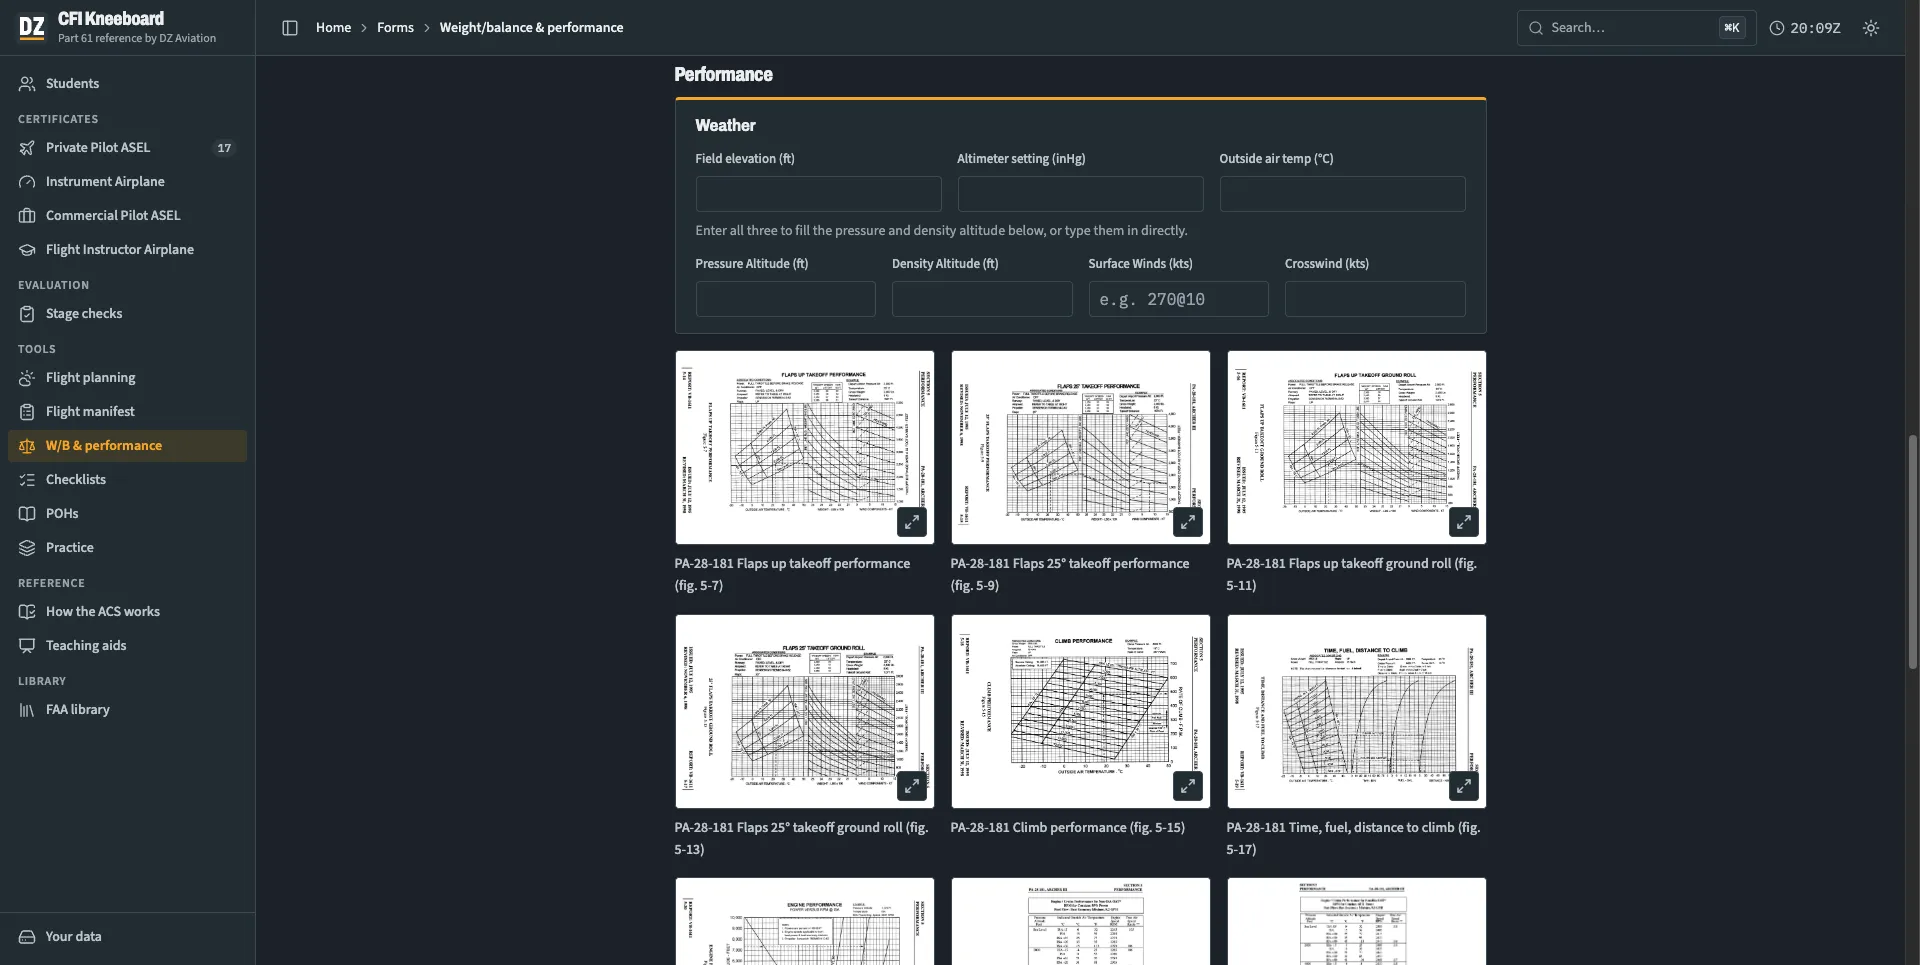1920x965 pixels.
Task: Click the Pressure Altitude (ft) field
Action: click(785, 299)
